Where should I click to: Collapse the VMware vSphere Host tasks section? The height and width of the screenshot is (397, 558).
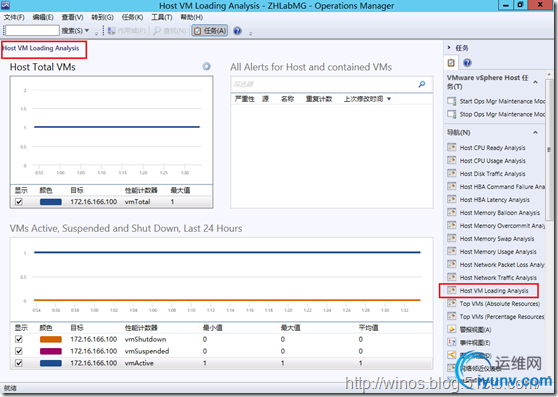535,82
